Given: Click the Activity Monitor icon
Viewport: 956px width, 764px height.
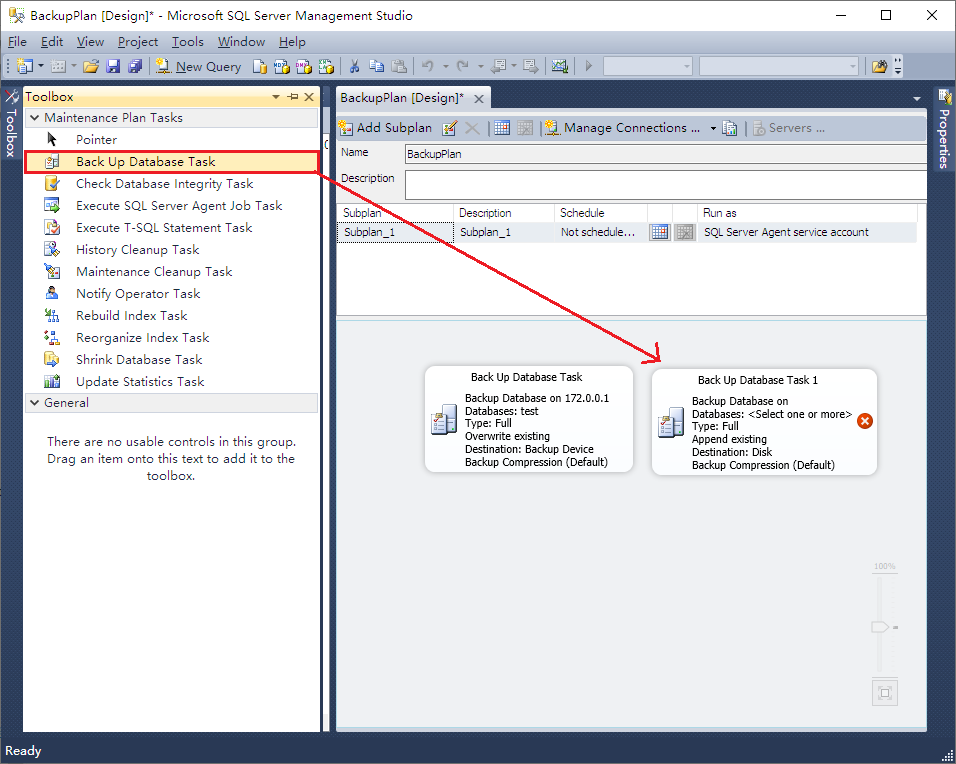Looking at the screenshot, I should click(x=560, y=66).
